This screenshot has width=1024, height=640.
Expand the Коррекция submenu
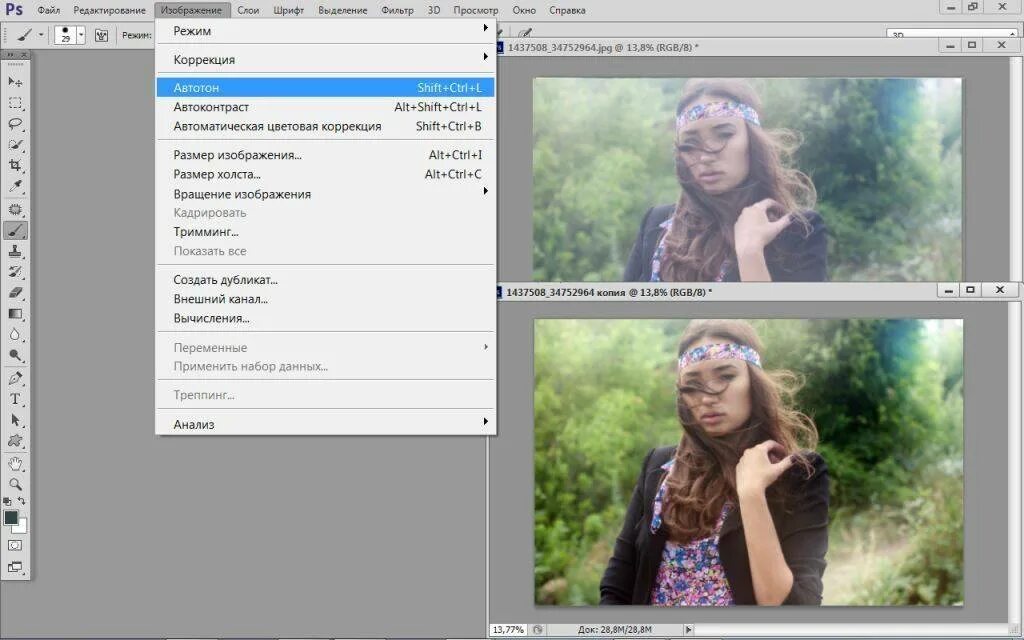point(325,59)
